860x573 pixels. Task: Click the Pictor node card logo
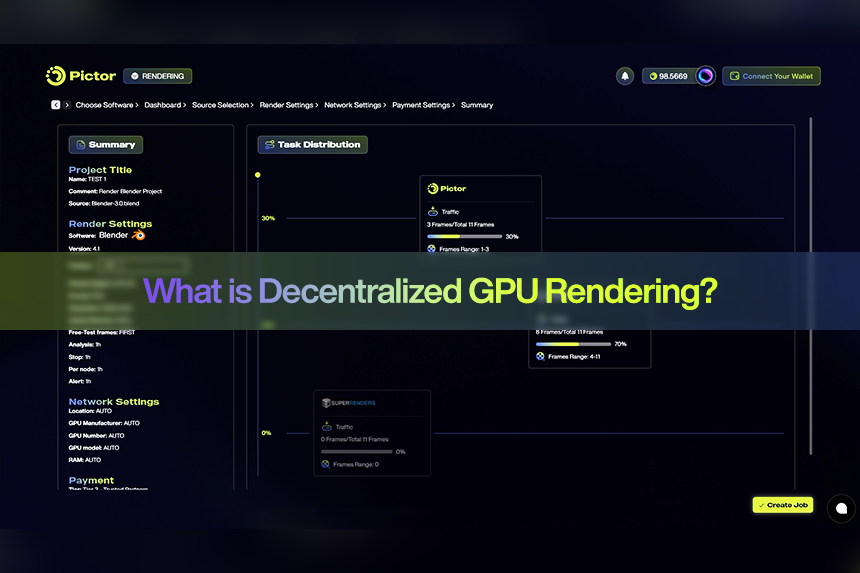[446, 189]
